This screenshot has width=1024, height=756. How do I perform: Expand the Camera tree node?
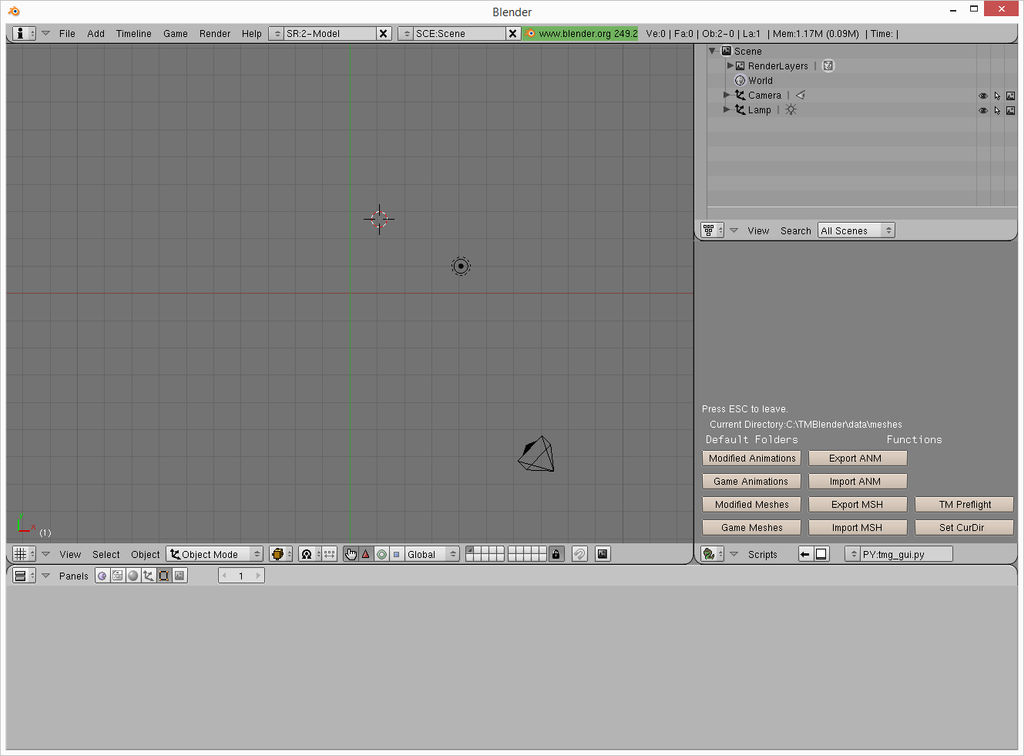coord(727,95)
